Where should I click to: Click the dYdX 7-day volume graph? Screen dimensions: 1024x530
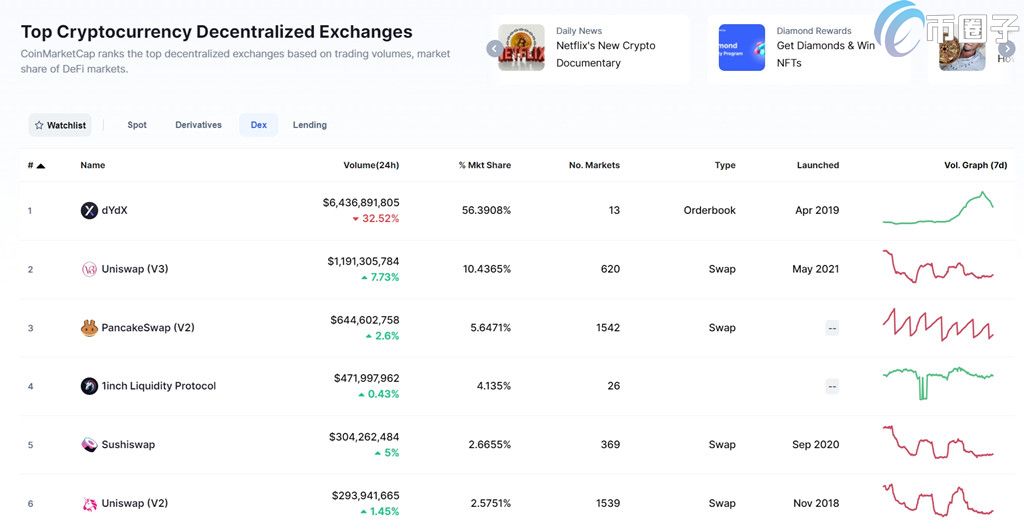tap(938, 209)
